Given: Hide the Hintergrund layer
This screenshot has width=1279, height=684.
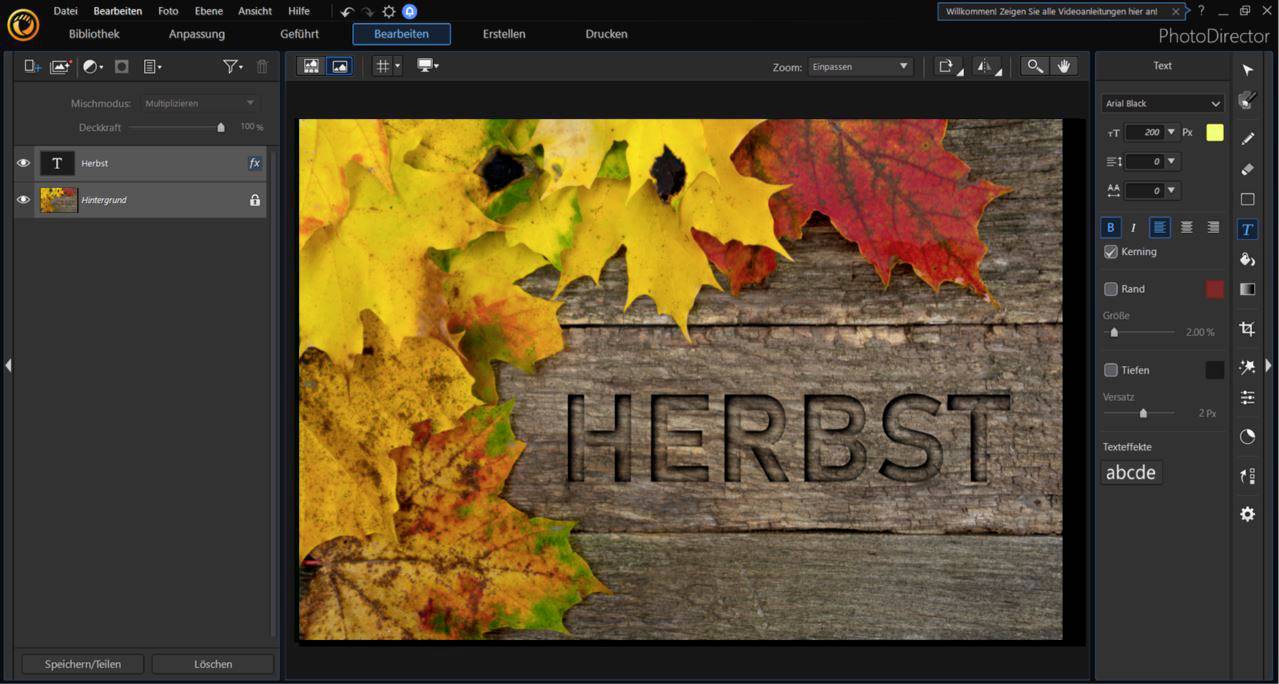Looking at the screenshot, I should click(23, 199).
